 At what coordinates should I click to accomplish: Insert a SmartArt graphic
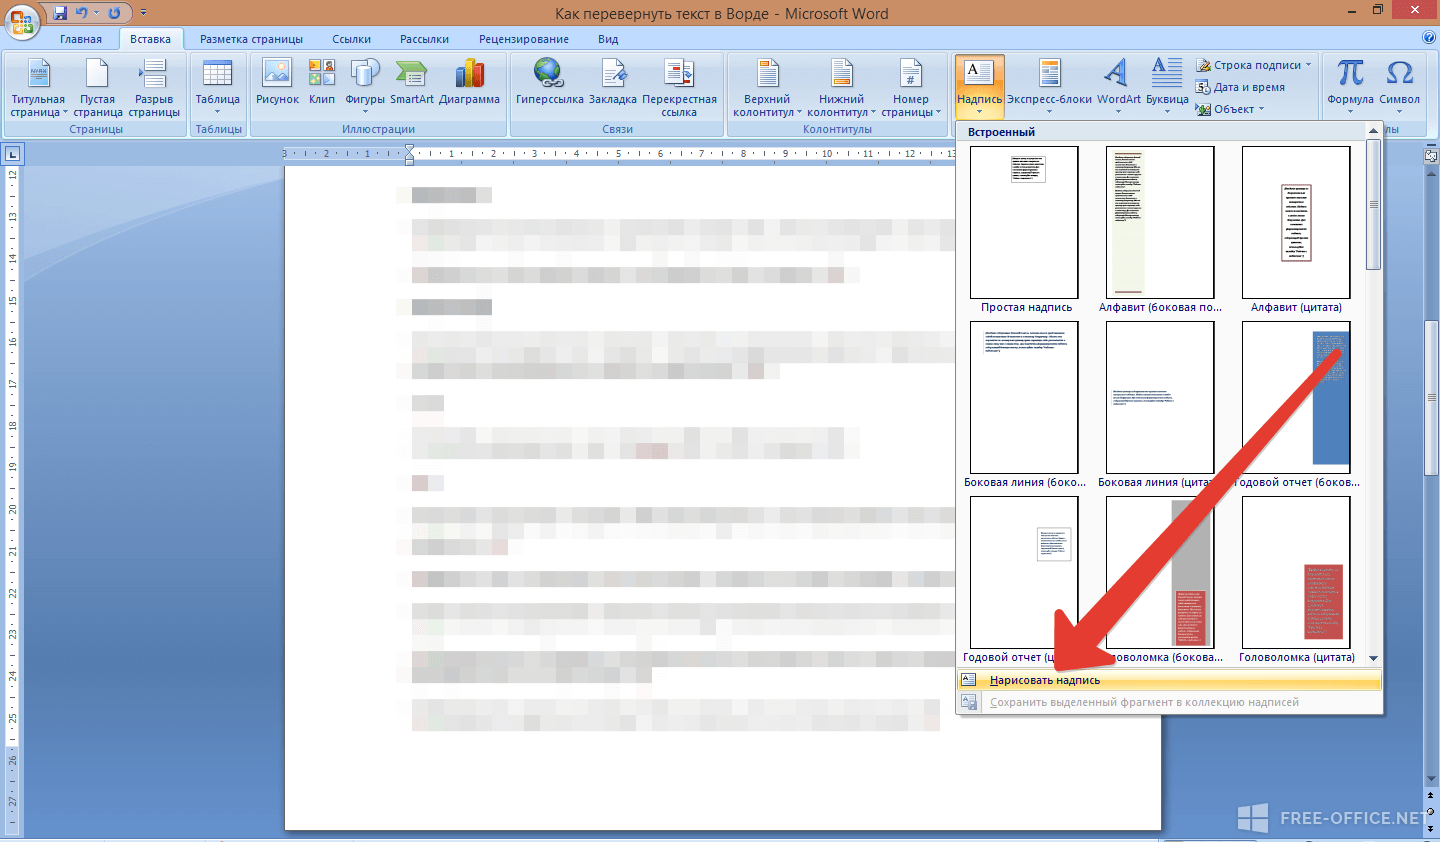tap(412, 82)
